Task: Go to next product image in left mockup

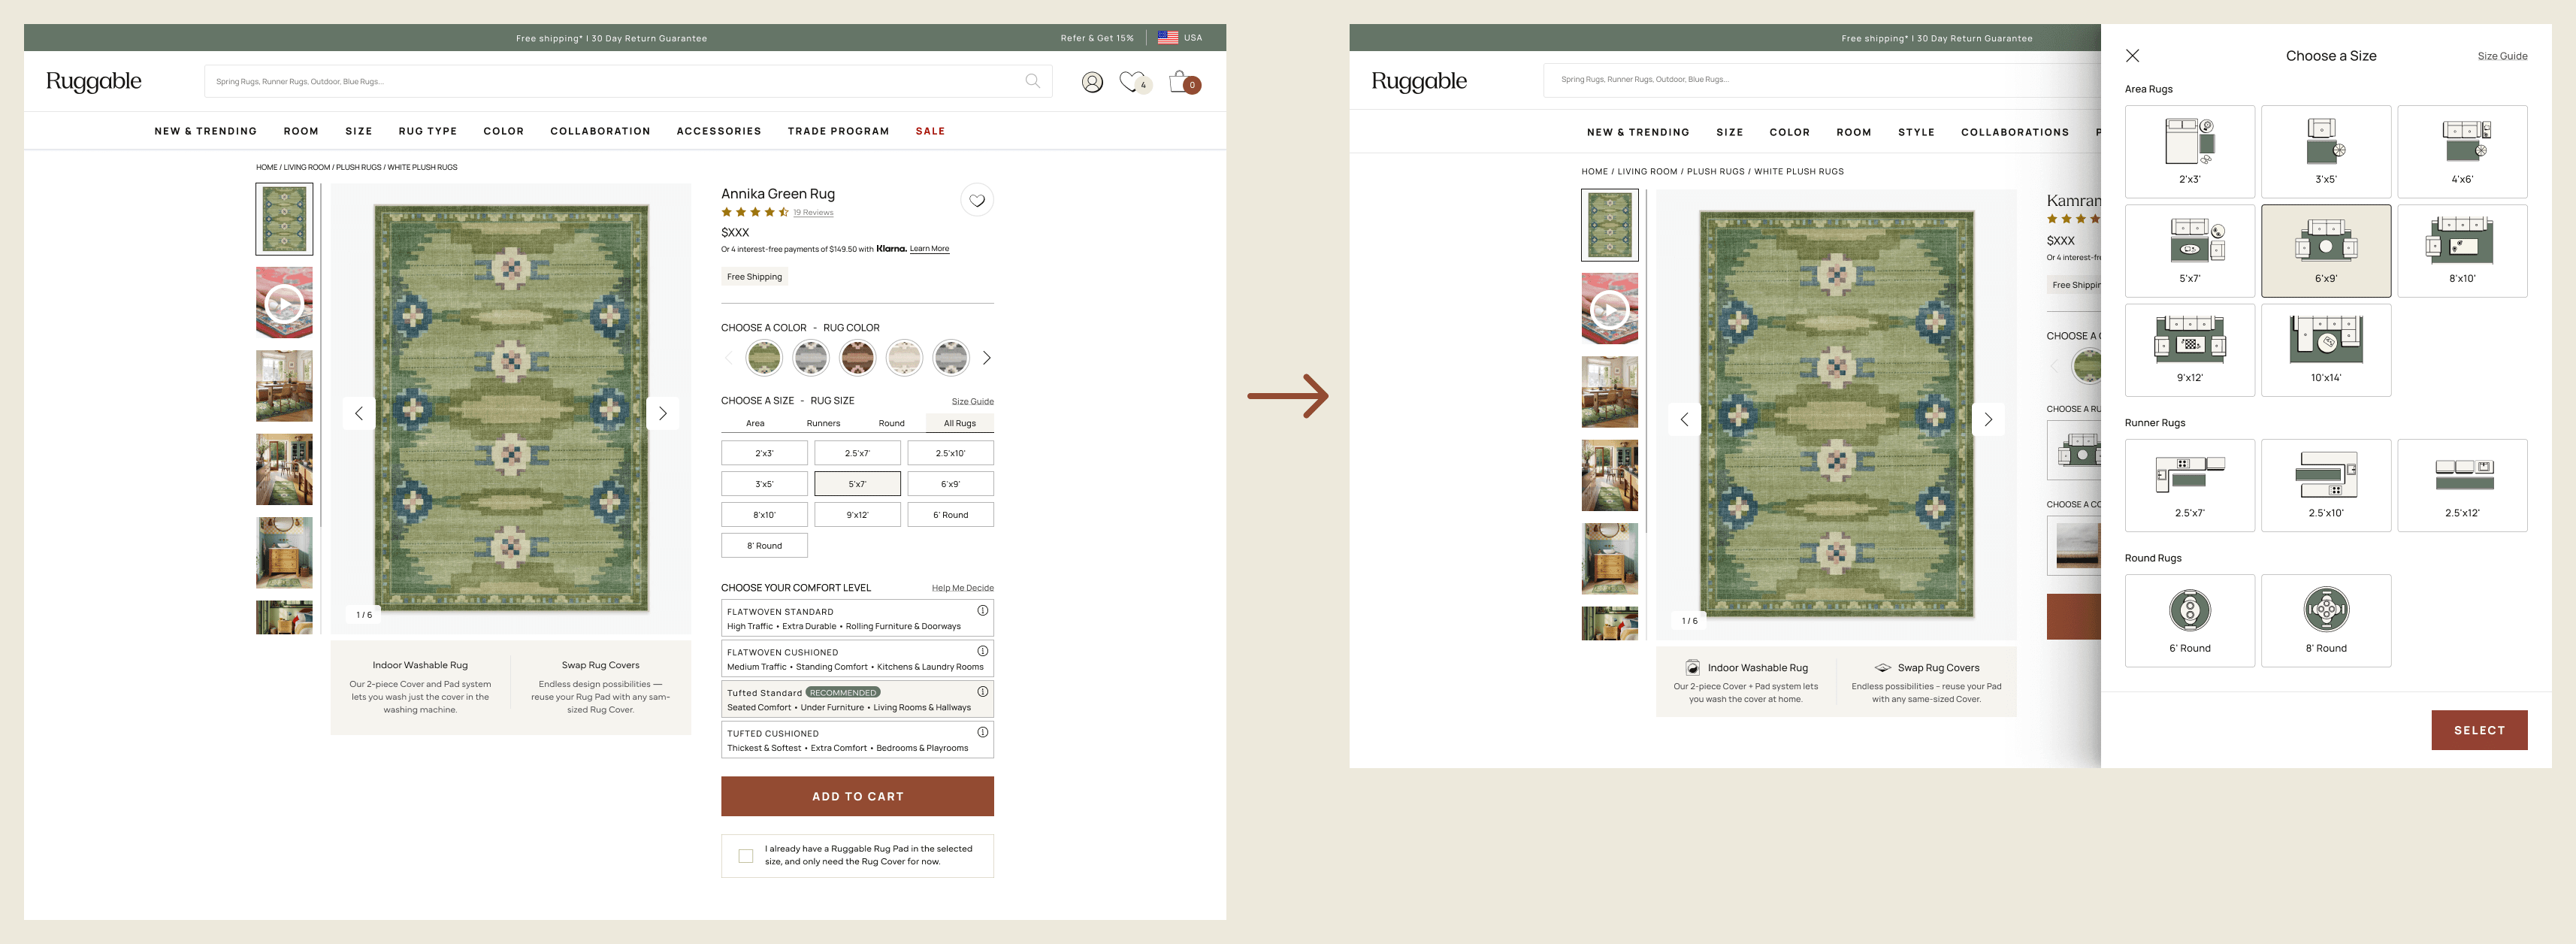Action: click(662, 413)
